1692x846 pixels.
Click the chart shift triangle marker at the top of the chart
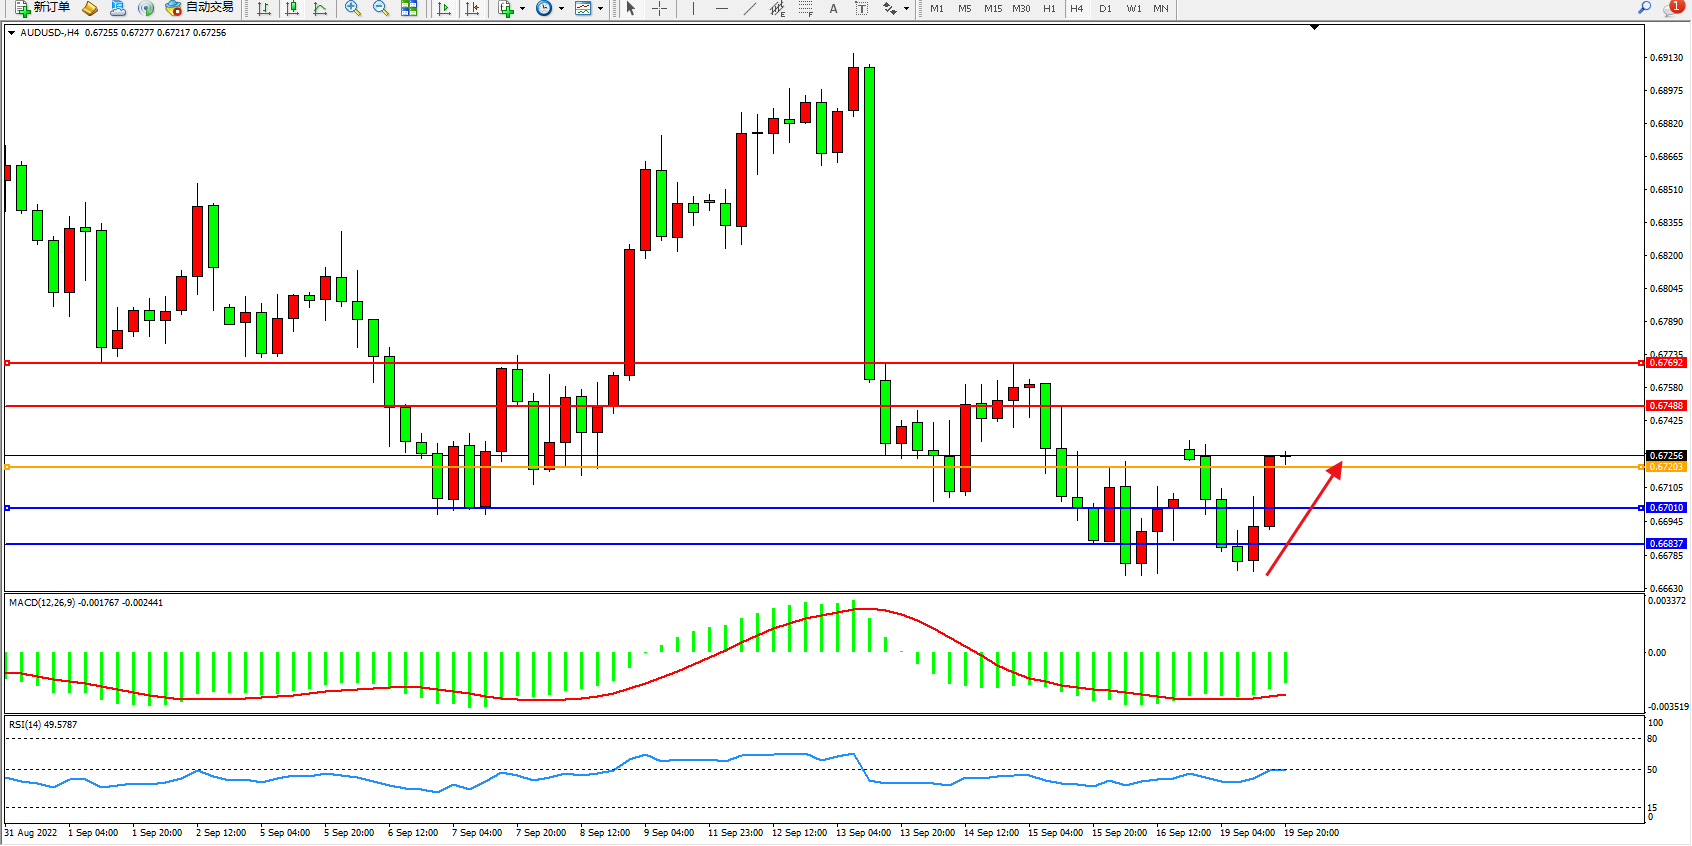pos(1314,27)
